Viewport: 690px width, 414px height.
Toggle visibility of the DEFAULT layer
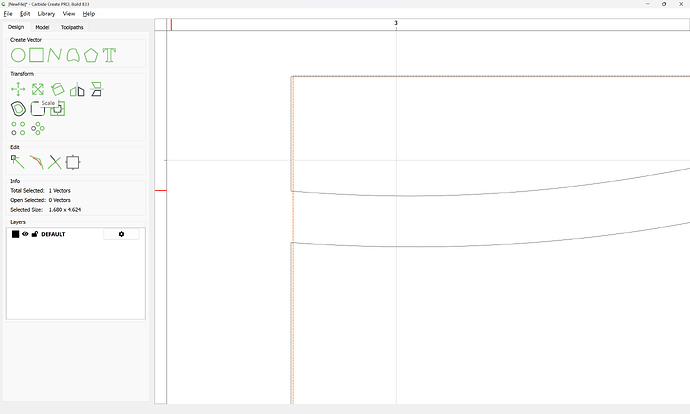tap(25, 234)
